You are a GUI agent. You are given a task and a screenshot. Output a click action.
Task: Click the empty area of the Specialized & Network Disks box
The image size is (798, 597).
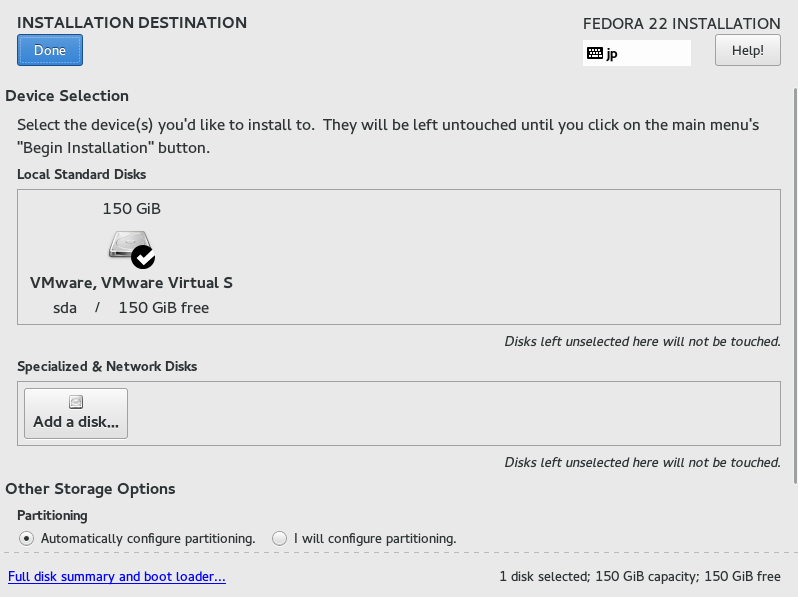click(x=453, y=413)
